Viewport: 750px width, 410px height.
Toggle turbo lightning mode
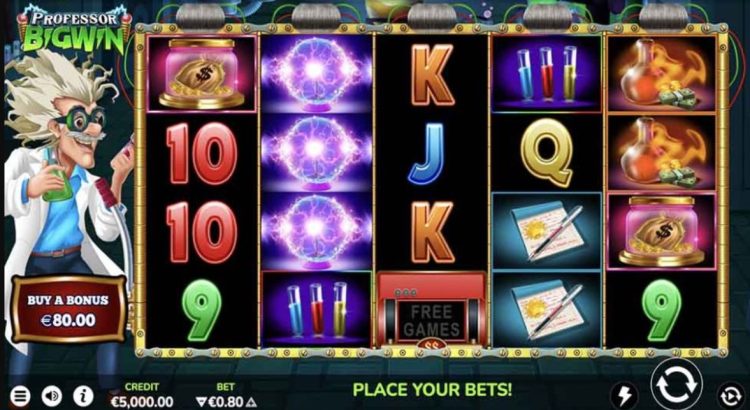click(x=625, y=396)
